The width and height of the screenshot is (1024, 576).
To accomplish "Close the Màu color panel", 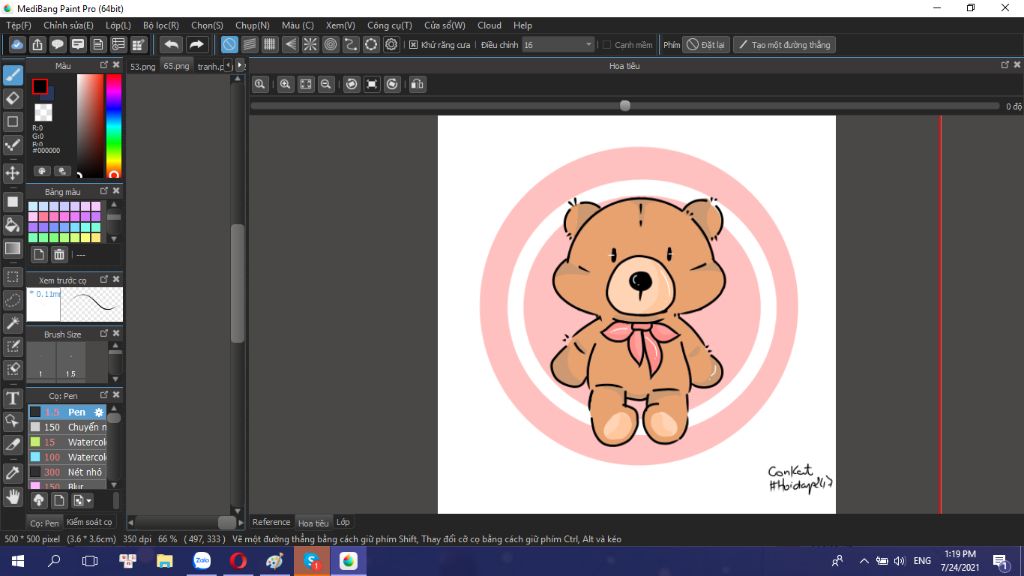I will point(116,65).
